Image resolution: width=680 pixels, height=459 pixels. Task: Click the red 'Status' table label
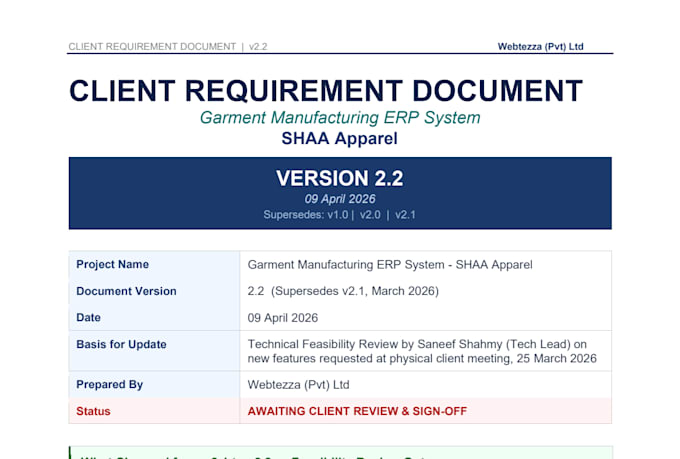(x=93, y=411)
